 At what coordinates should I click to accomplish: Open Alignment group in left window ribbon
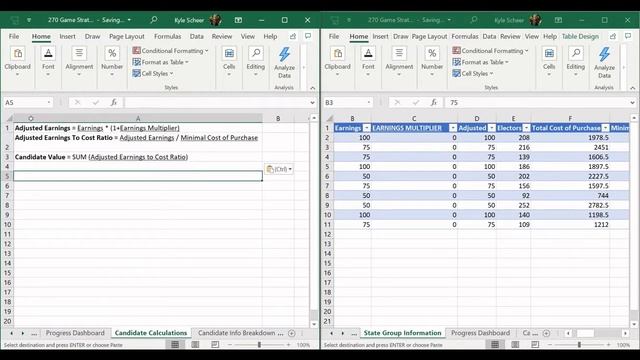[x=79, y=62]
